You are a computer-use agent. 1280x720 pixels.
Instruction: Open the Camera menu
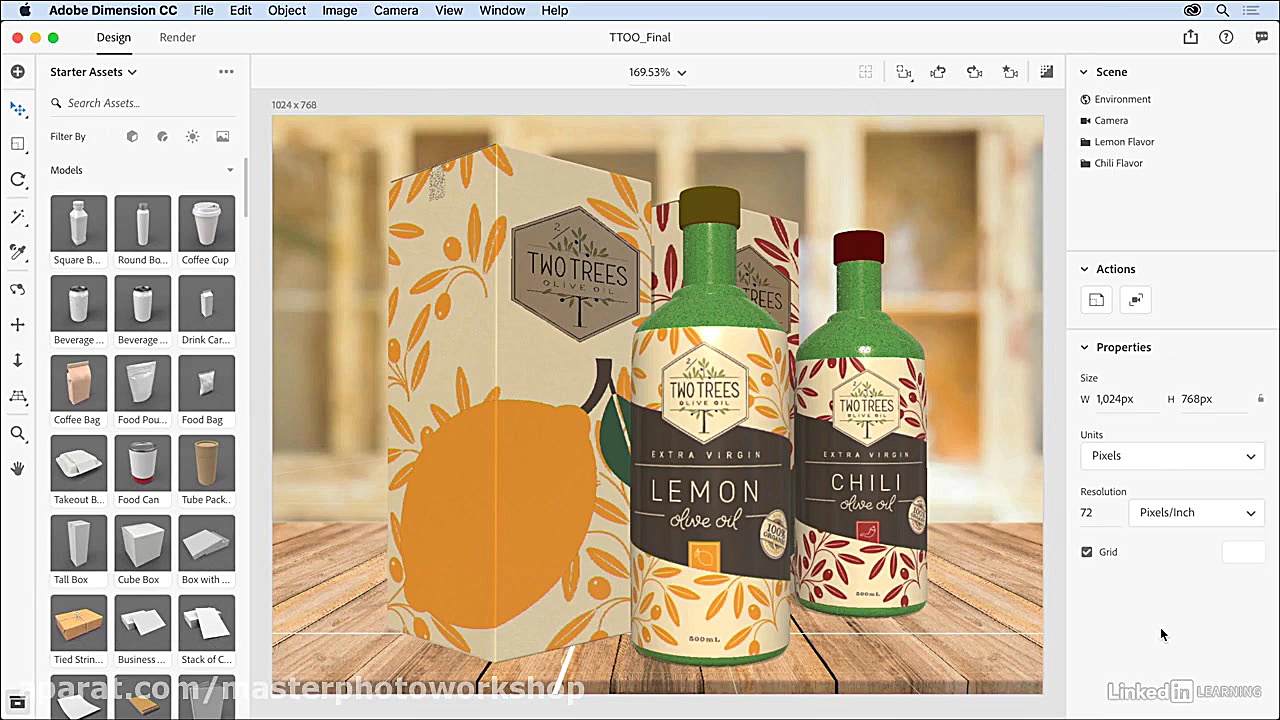pos(396,10)
